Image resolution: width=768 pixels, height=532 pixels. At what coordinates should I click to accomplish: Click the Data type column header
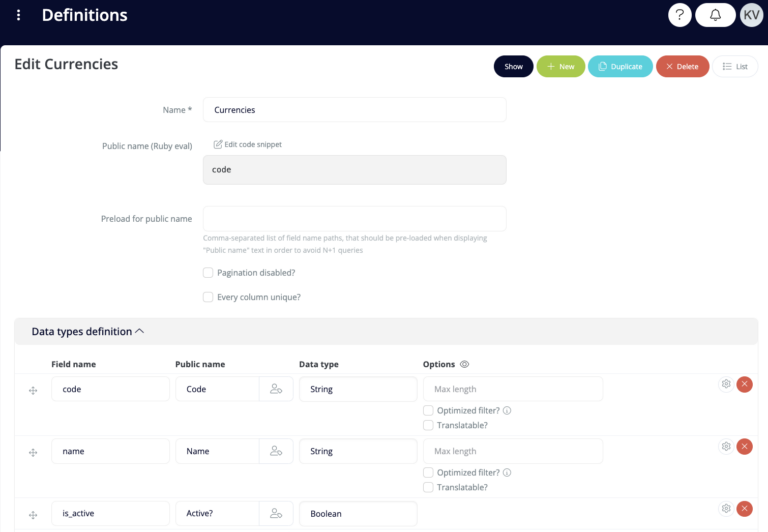(319, 364)
